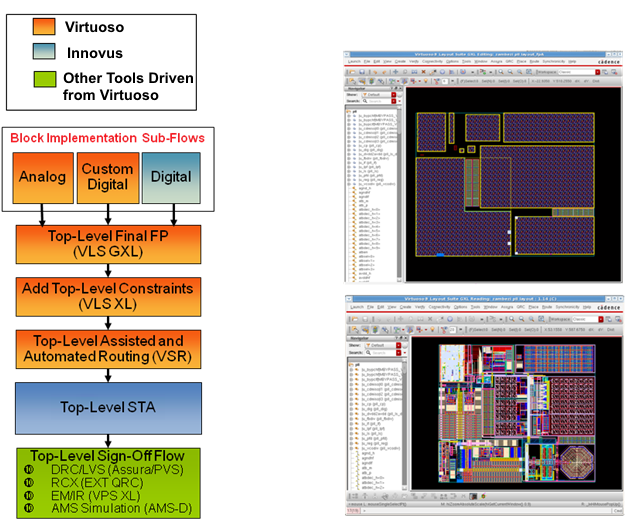Open the Workspace dropdown in the upper Virtuoso window
The height and width of the screenshot is (520, 626).
coord(598,72)
